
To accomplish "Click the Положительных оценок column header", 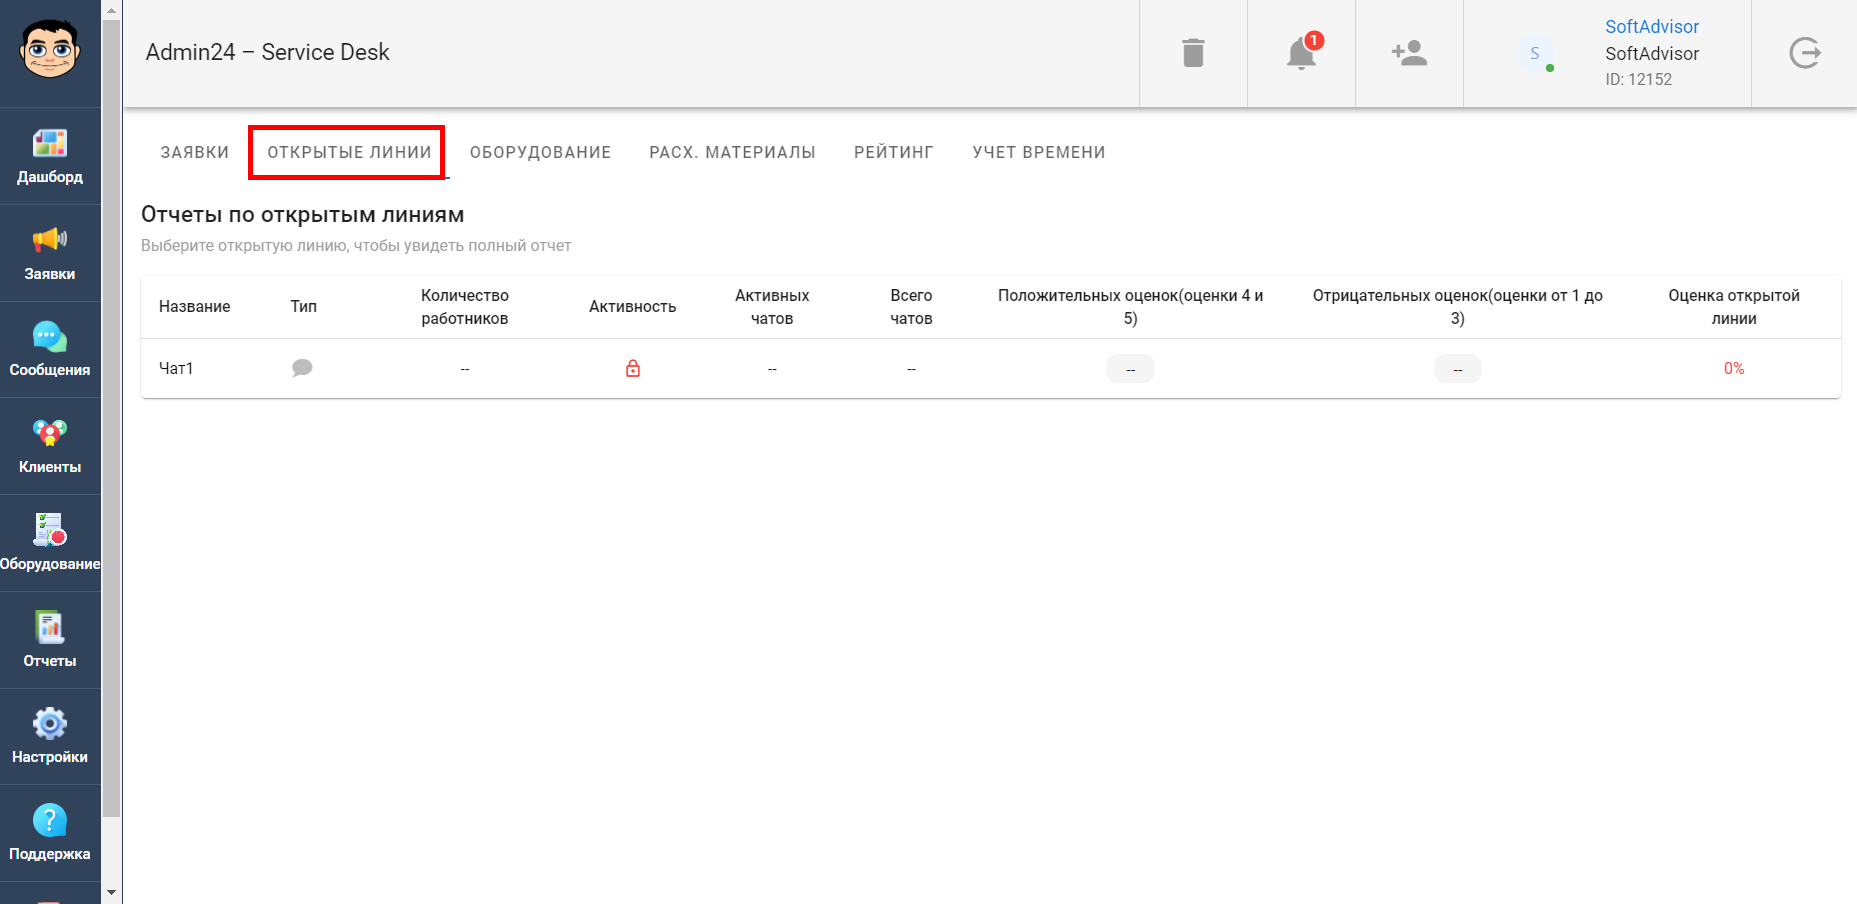I will [1130, 307].
